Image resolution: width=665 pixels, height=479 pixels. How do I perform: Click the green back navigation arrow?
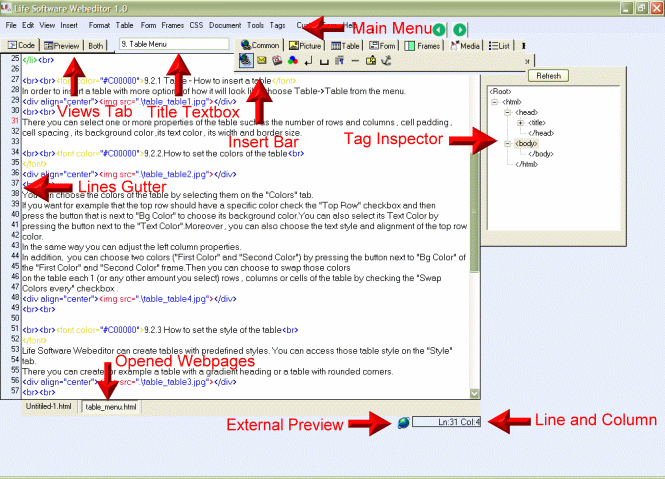(439, 30)
